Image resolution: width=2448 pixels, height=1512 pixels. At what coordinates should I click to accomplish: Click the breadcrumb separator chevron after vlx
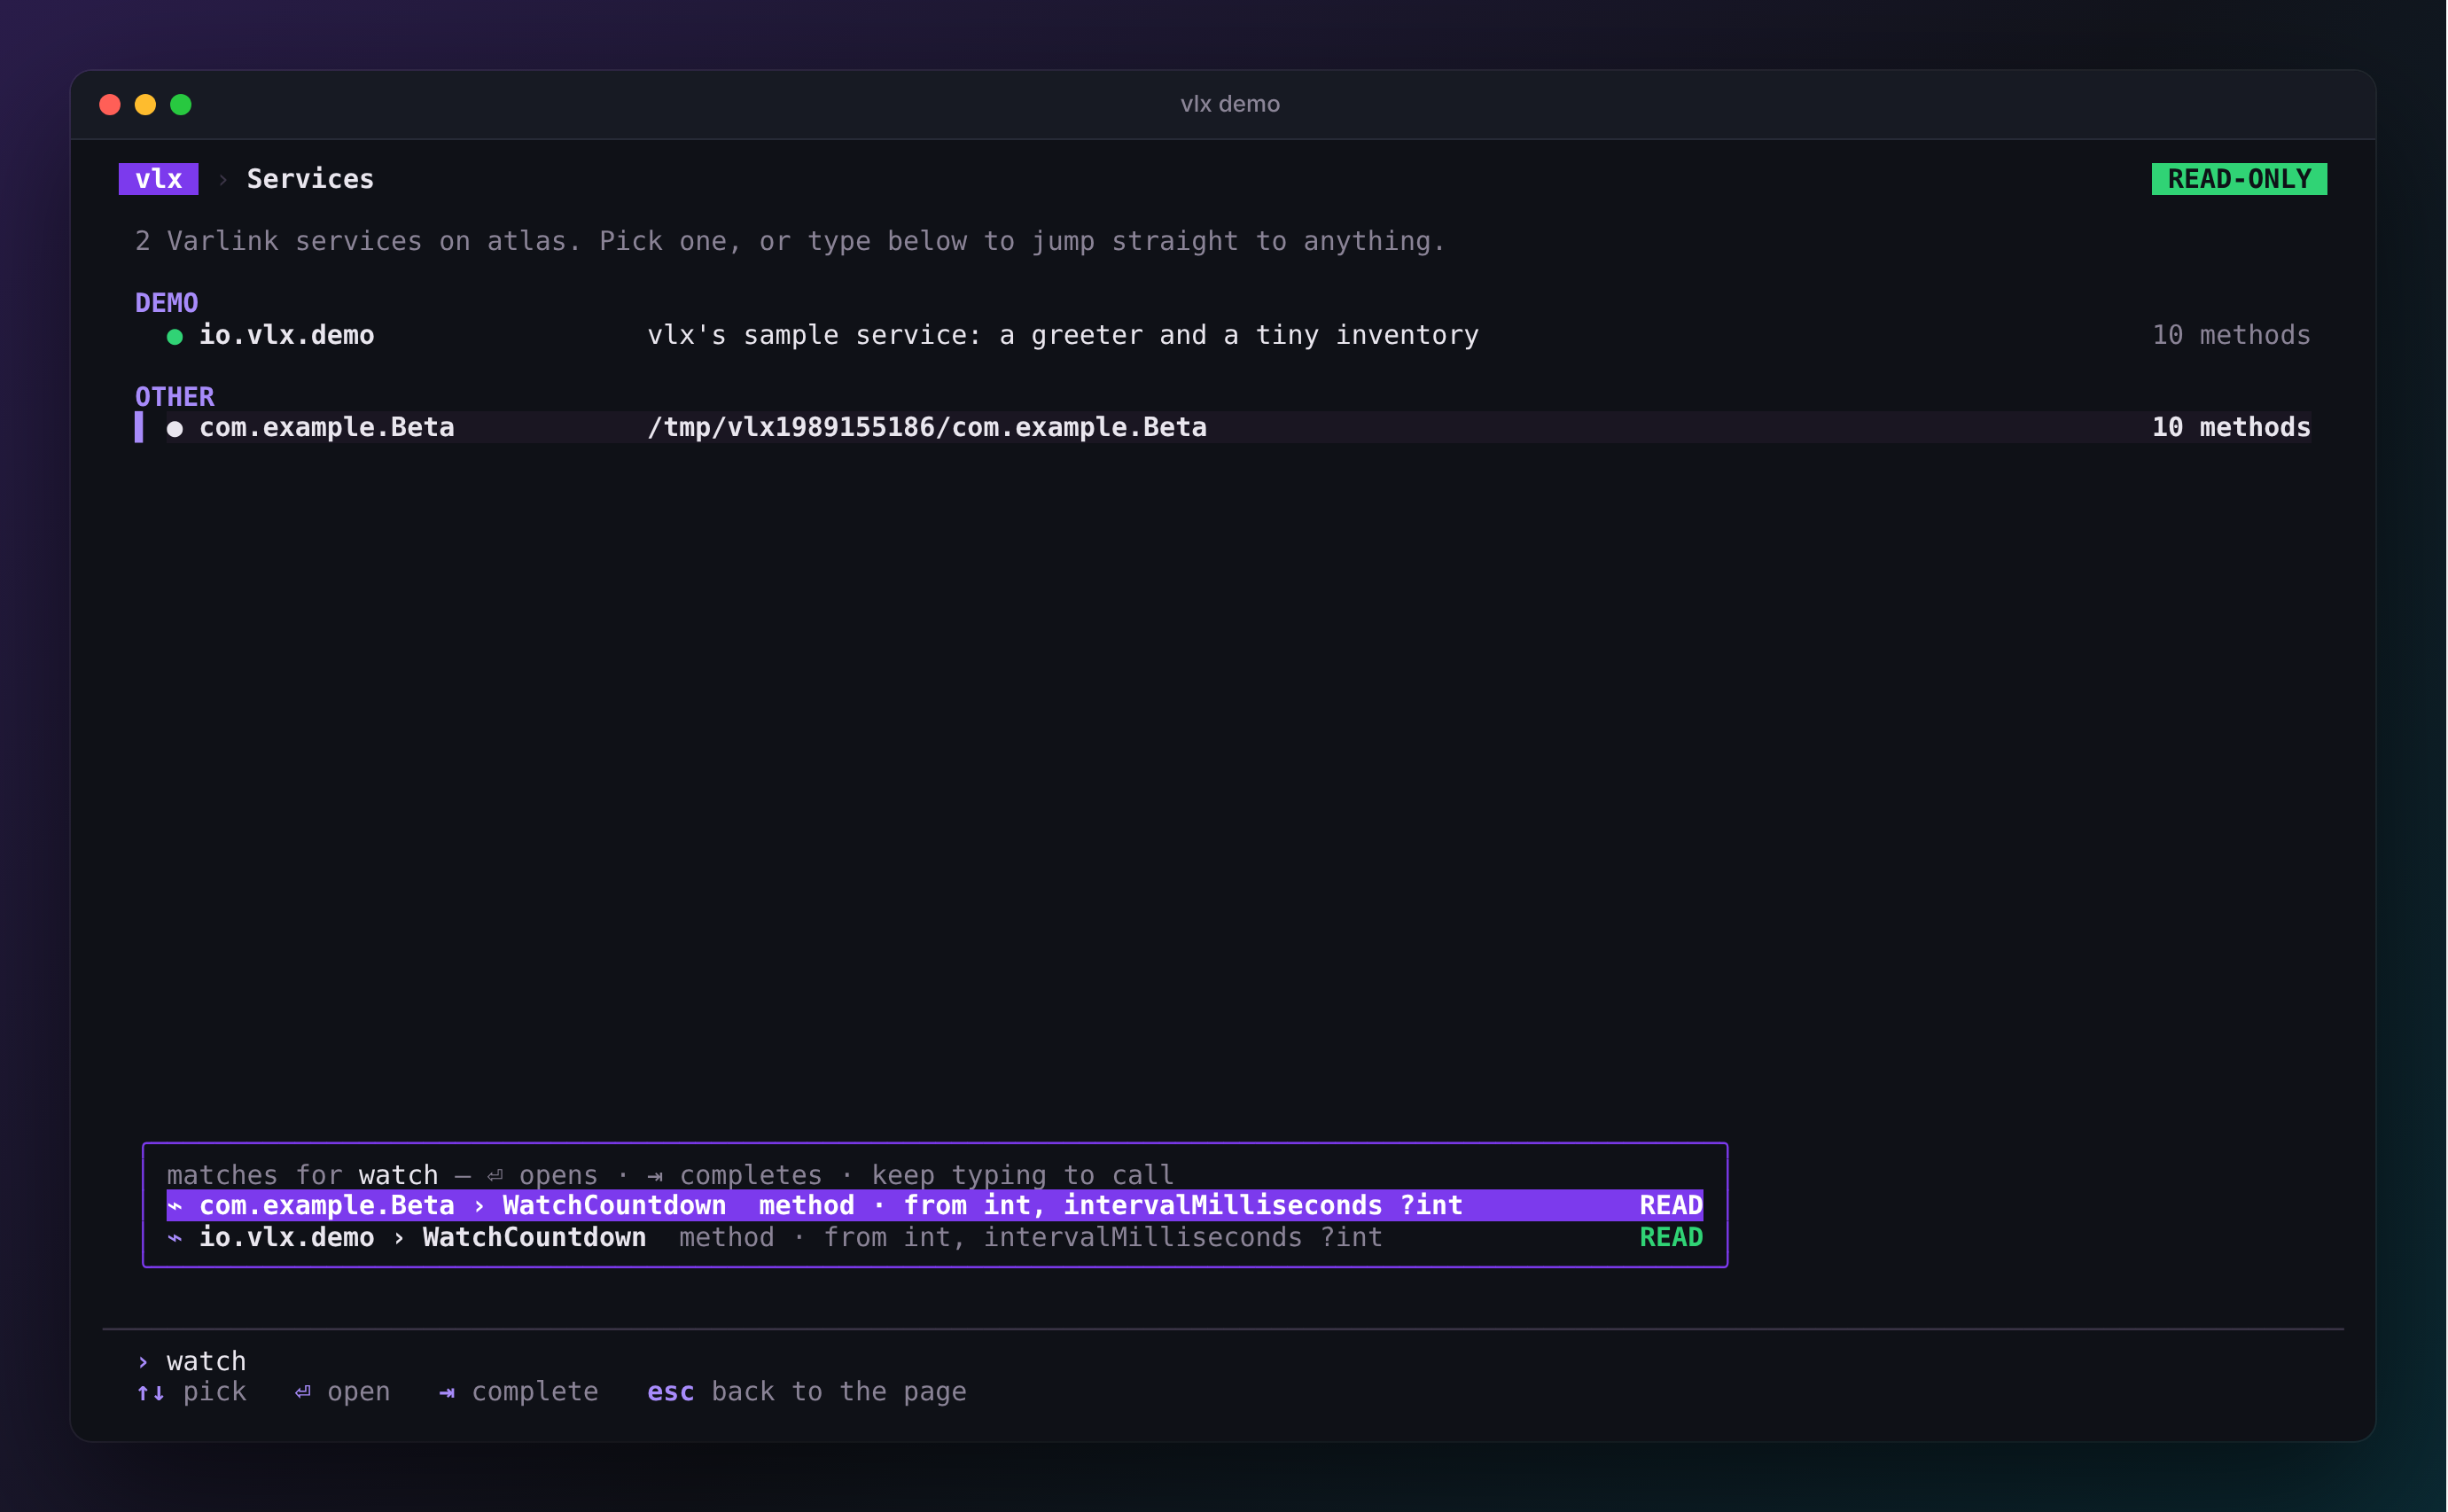pyautogui.click(x=223, y=180)
